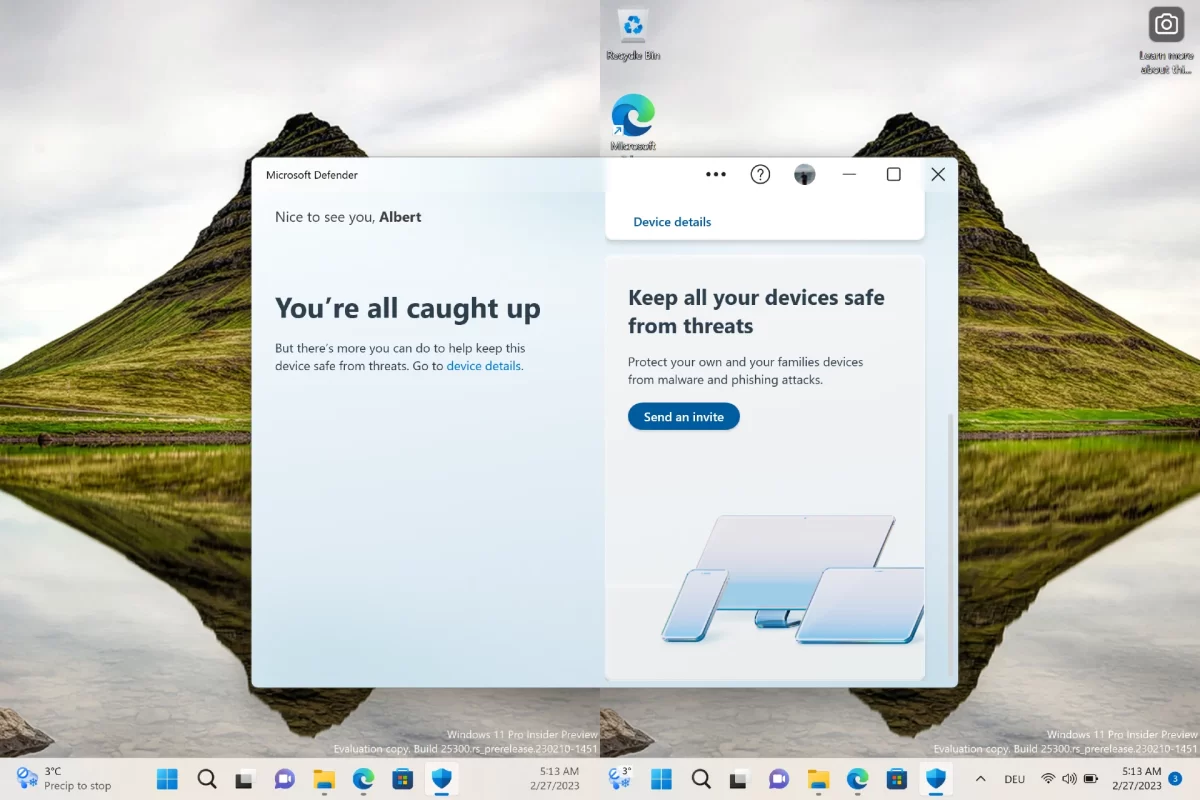The width and height of the screenshot is (1200, 800).
Task: Open the account profile picture in Defender
Action: pyautogui.click(x=805, y=175)
